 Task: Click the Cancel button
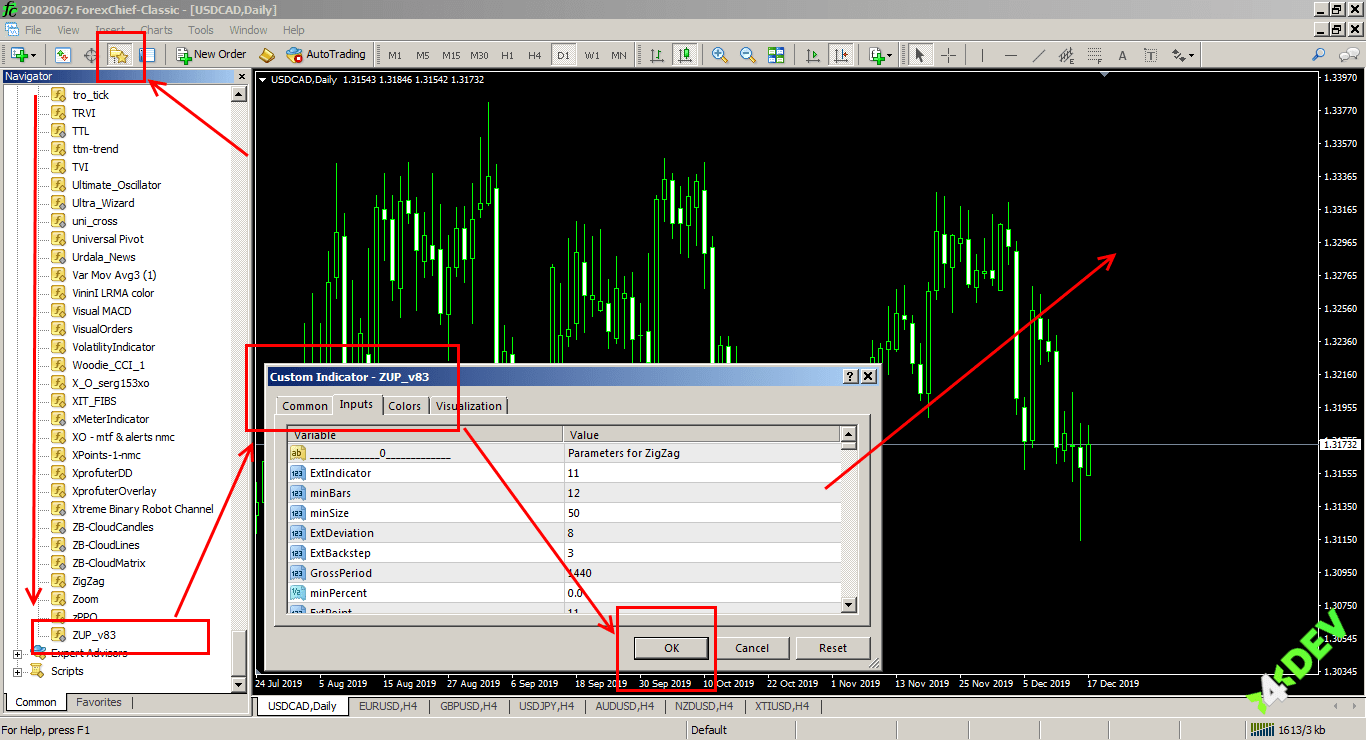pyautogui.click(x=752, y=648)
